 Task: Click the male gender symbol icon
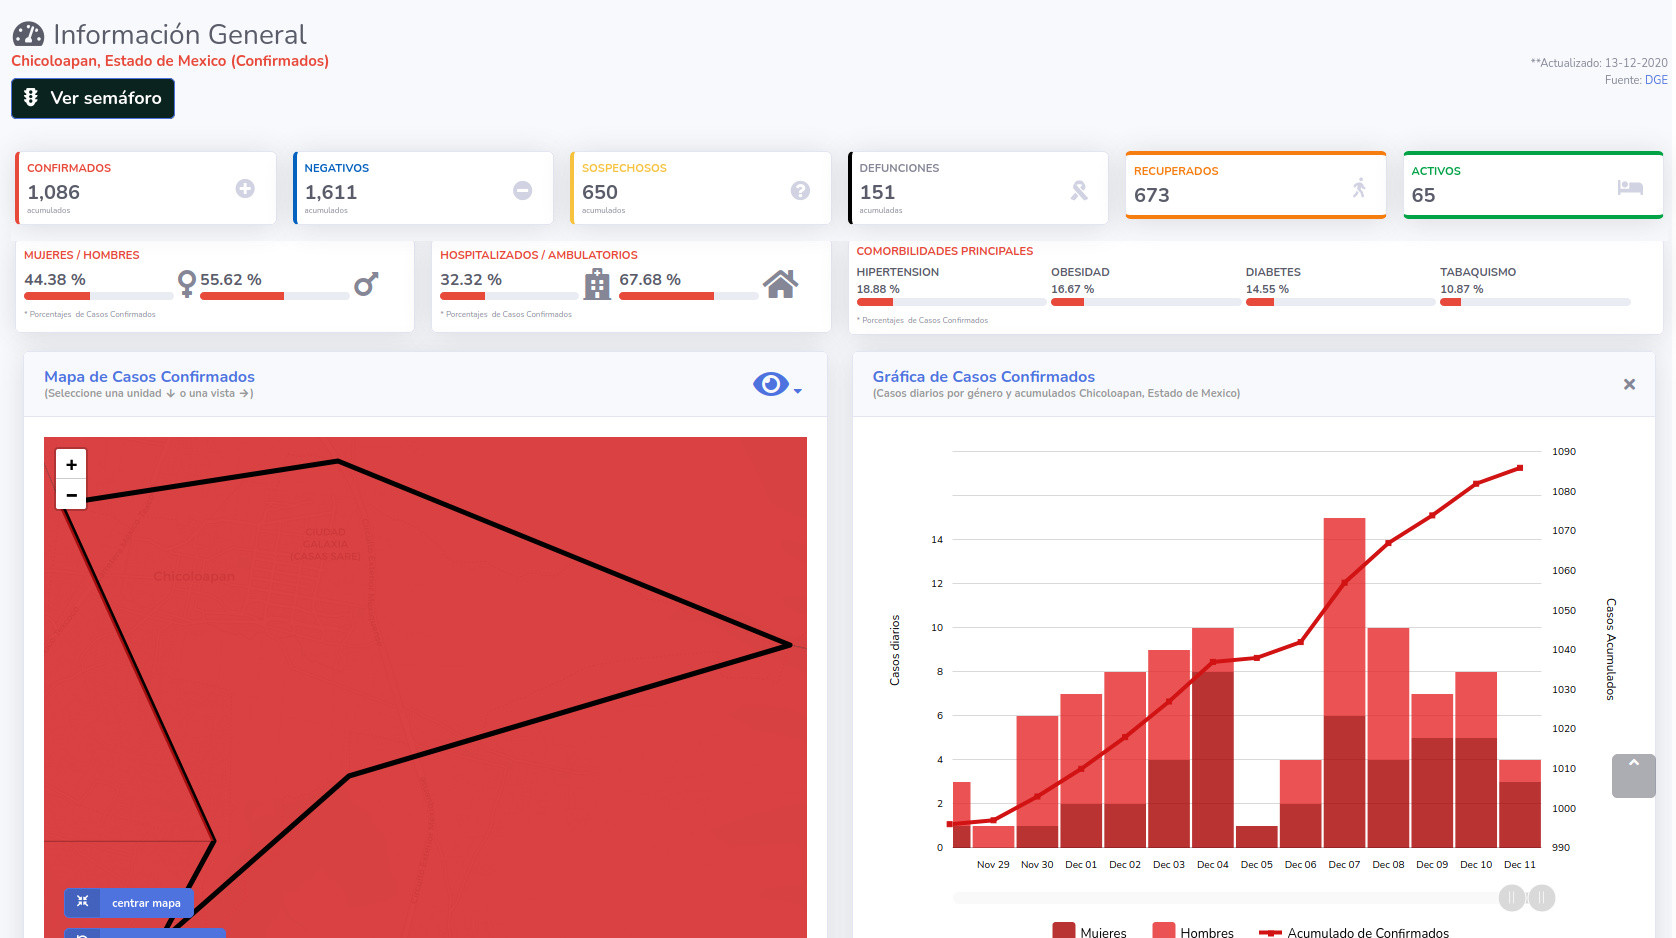pos(366,284)
